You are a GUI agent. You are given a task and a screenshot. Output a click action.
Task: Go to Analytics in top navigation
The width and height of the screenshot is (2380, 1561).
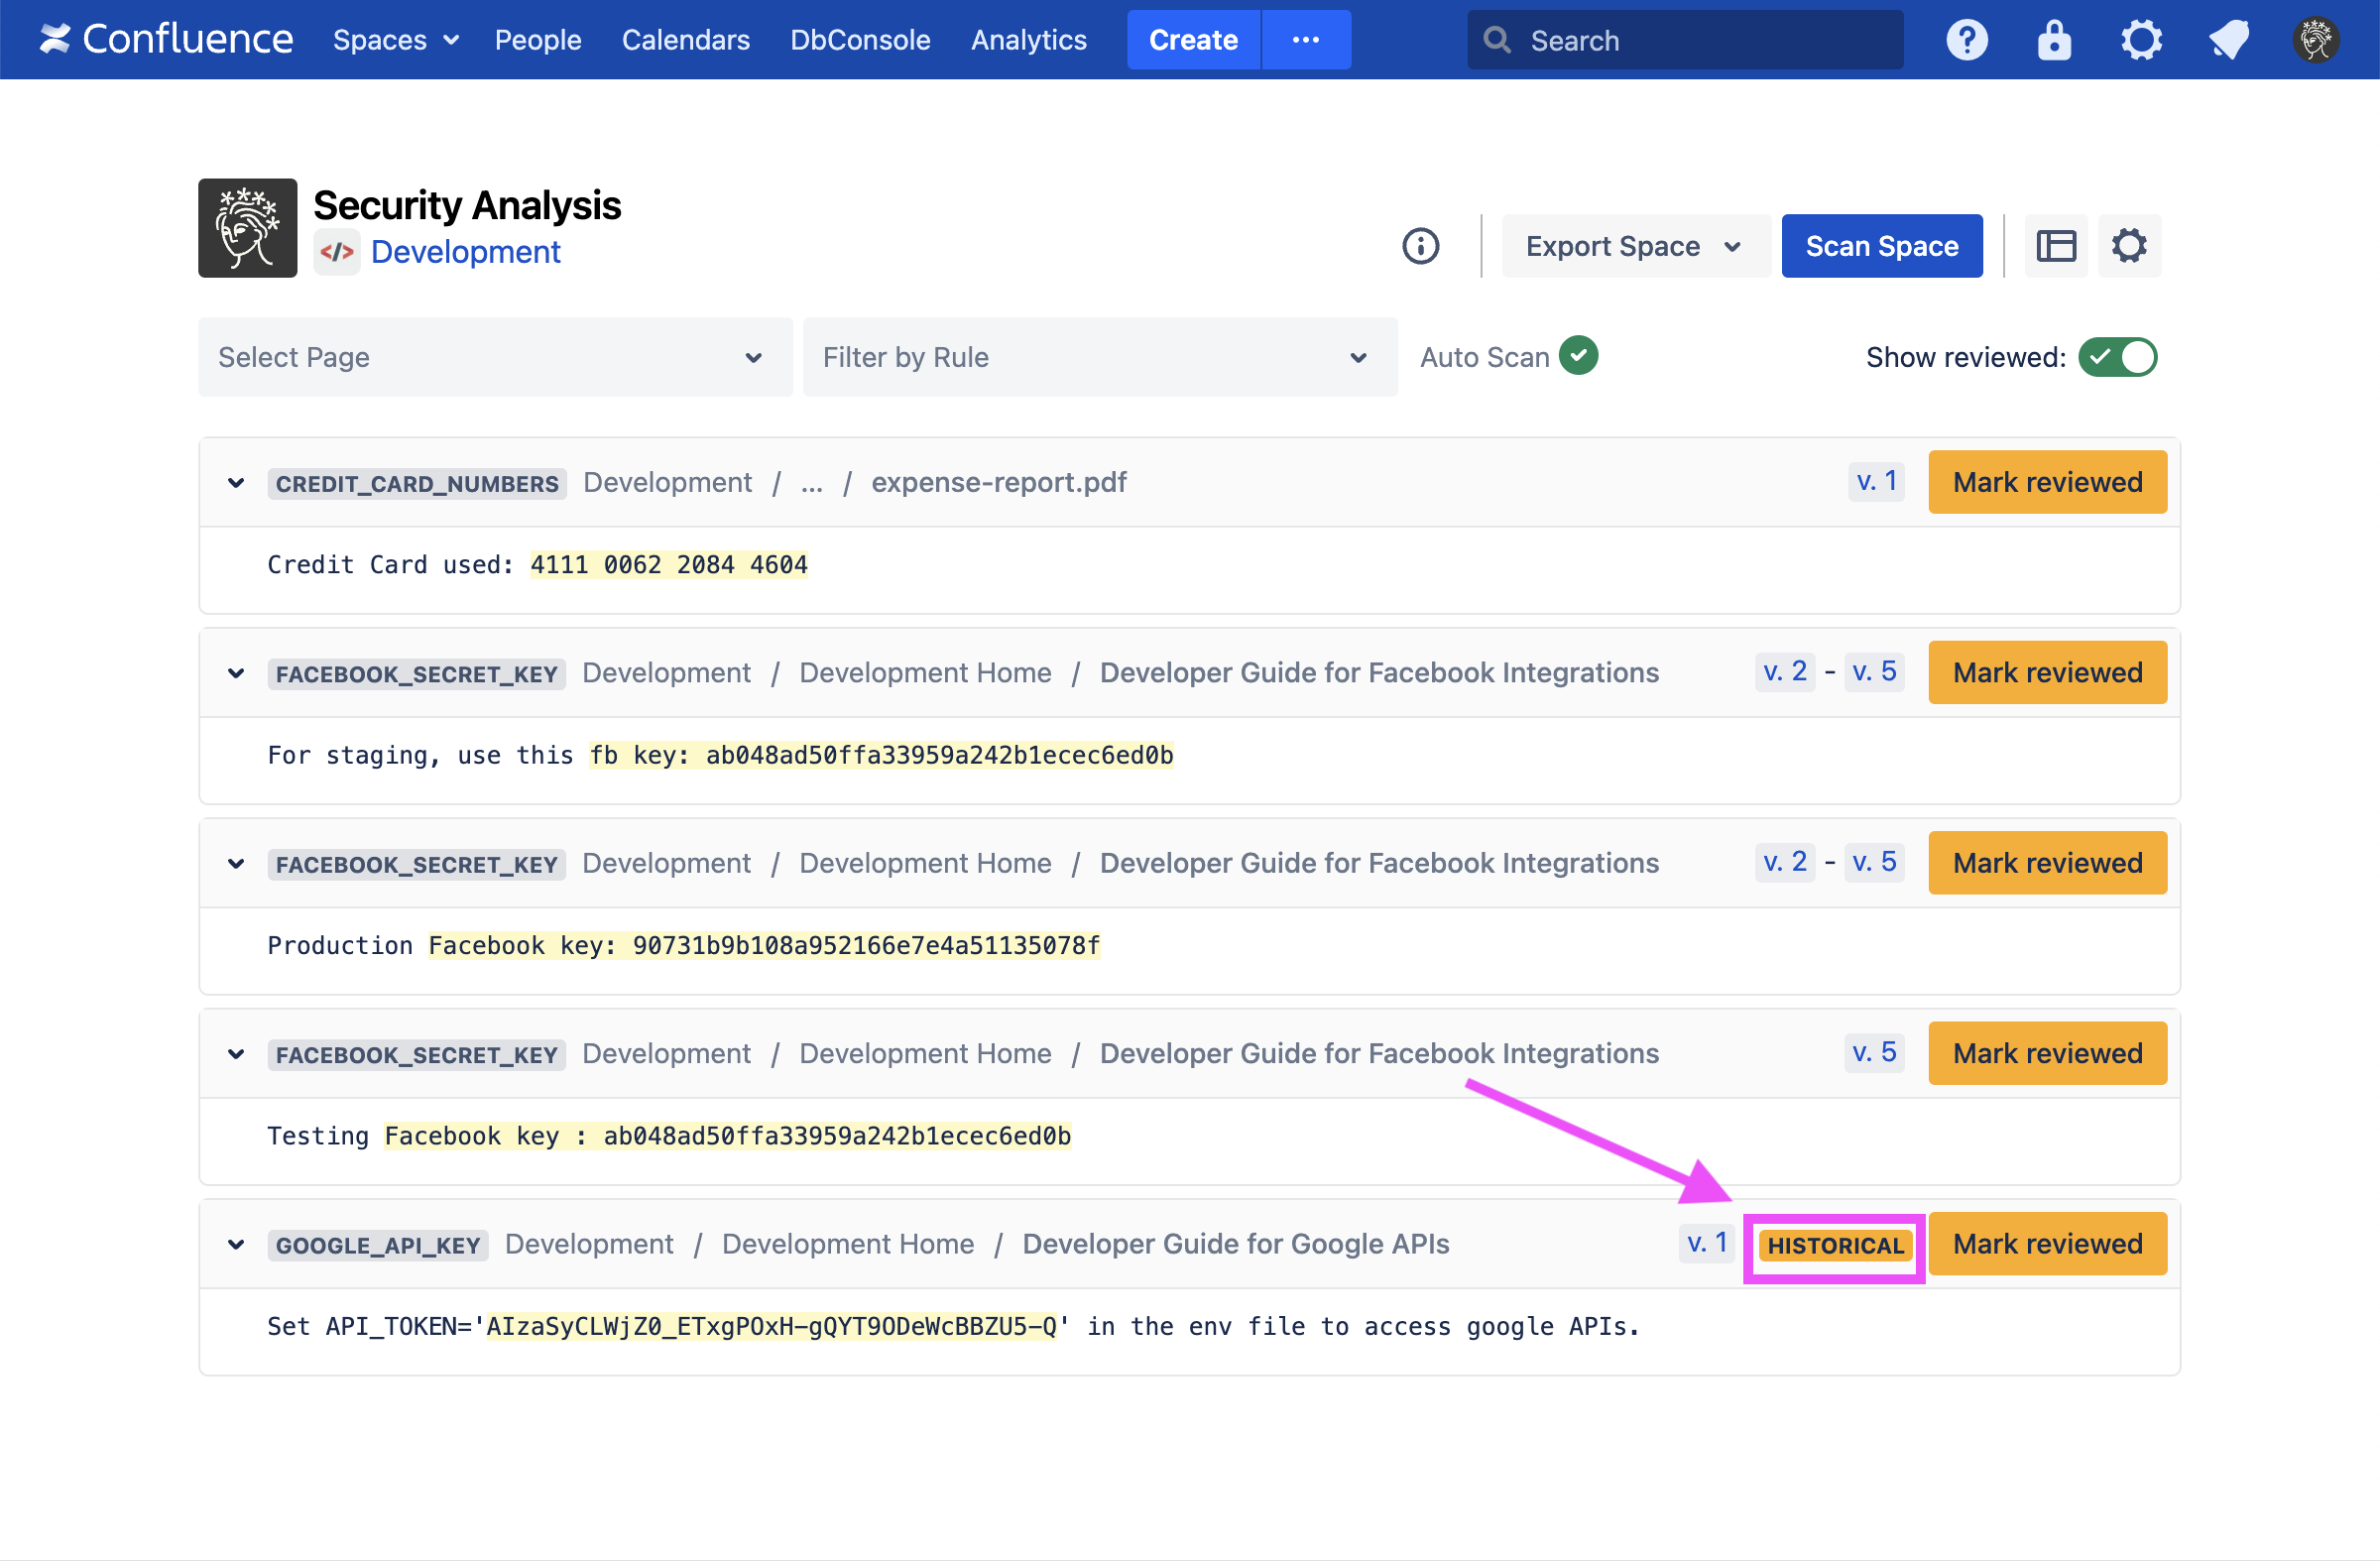[x=1028, y=40]
